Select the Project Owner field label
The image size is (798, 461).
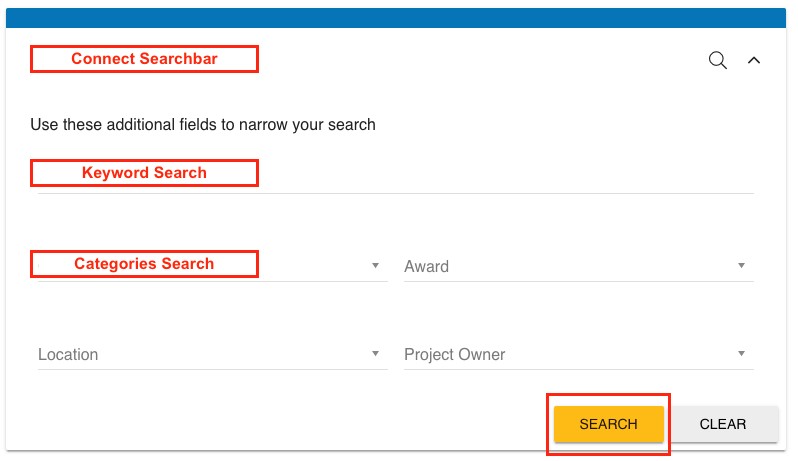(x=454, y=355)
